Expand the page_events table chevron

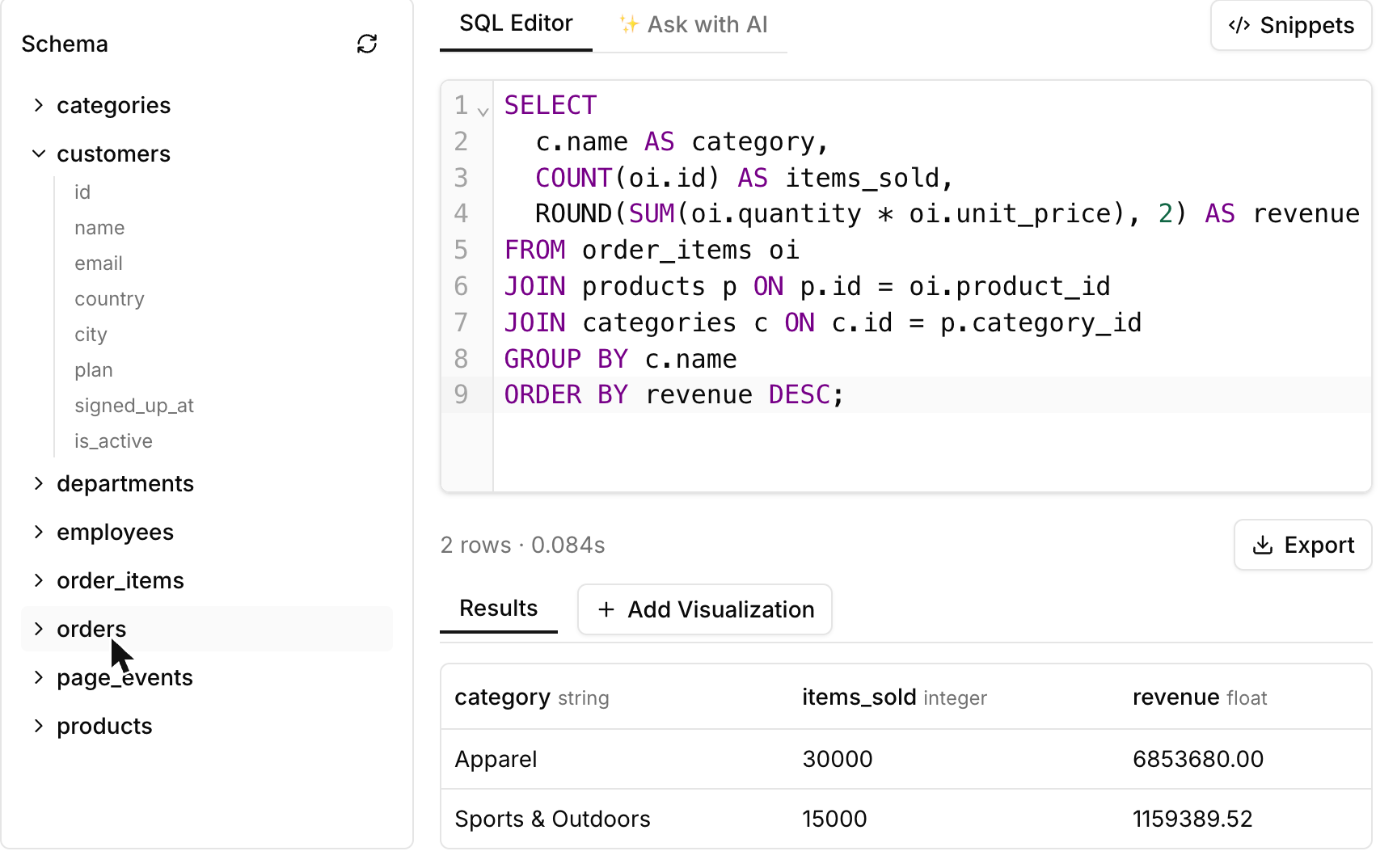tap(38, 677)
